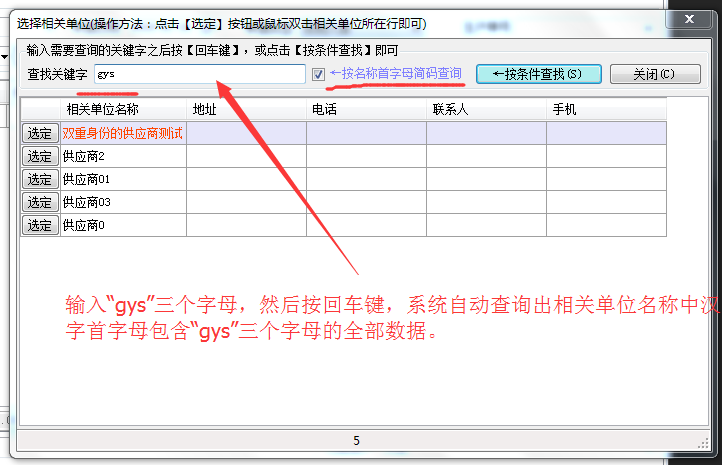Click the 地址 column header
The height and width of the screenshot is (465, 722).
pyautogui.click(x=246, y=110)
